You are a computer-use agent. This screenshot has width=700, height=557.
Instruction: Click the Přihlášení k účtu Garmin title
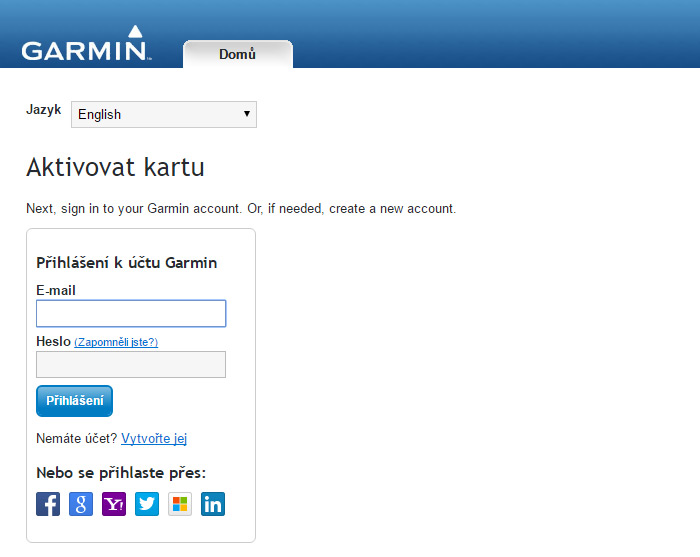click(x=126, y=263)
